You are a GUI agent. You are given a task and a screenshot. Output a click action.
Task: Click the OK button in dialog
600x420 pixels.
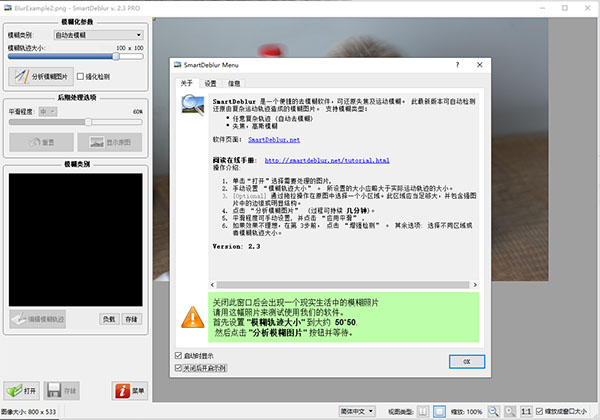467,361
